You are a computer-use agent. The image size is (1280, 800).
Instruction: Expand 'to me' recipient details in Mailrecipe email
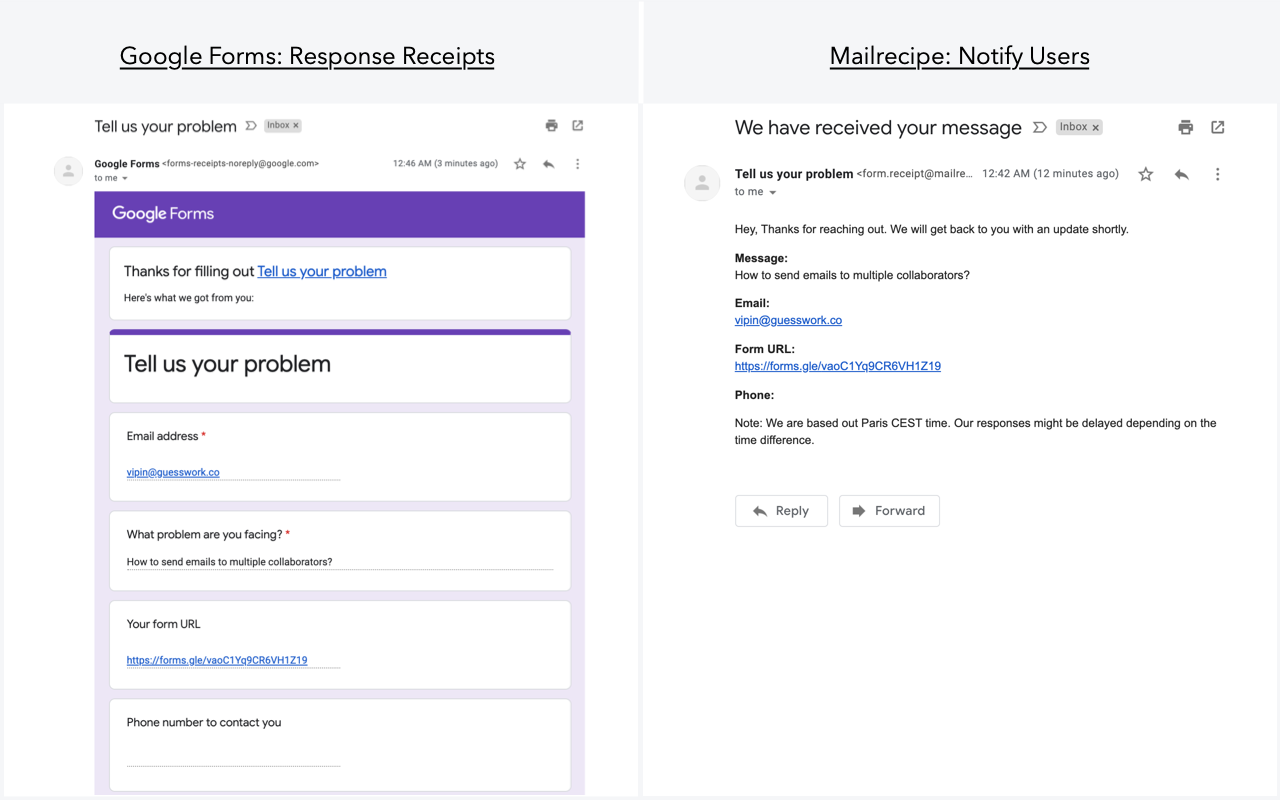coord(773,192)
